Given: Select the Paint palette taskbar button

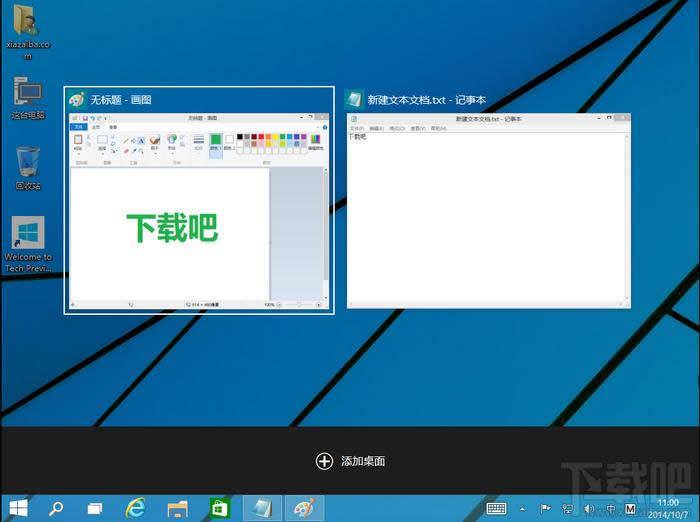Looking at the screenshot, I should pyautogui.click(x=300, y=508).
